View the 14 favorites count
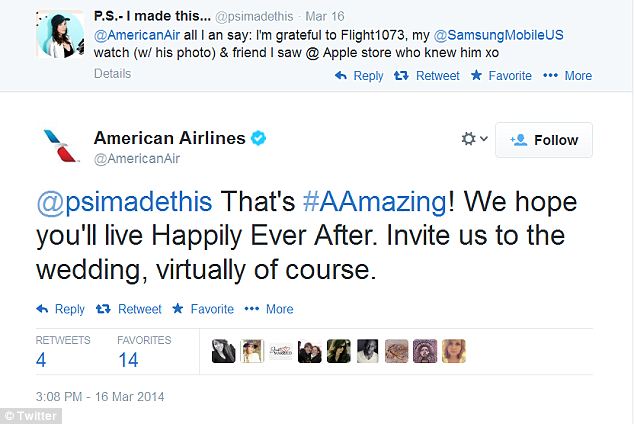 pyautogui.click(x=128, y=359)
